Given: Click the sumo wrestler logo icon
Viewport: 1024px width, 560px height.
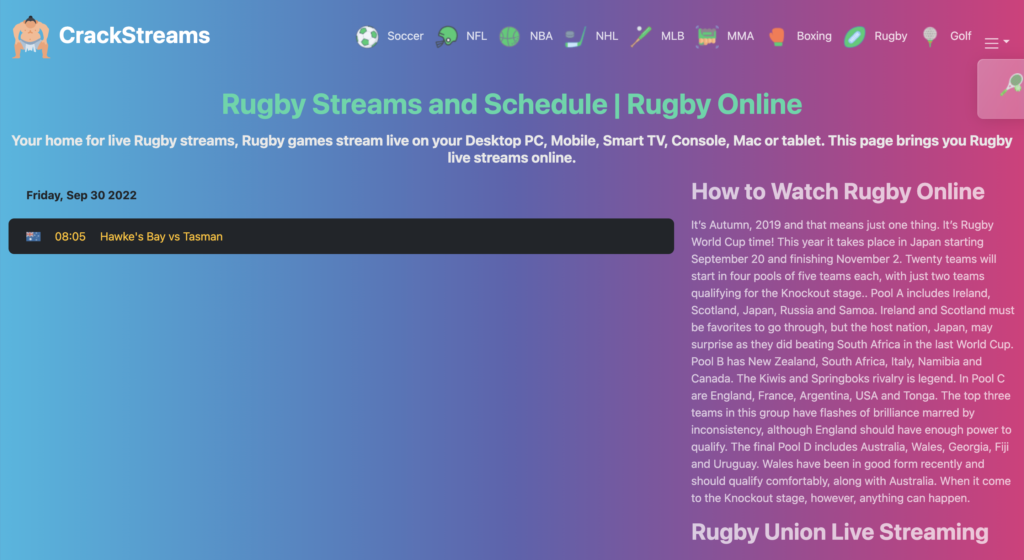Looking at the screenshot, I should (x=31, y=37).
